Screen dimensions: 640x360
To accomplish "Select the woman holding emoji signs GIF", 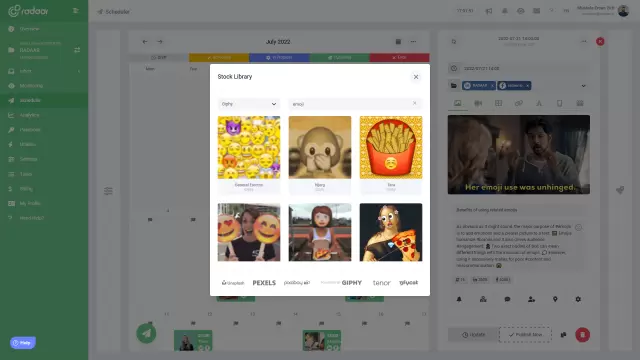I will (249, 232).
